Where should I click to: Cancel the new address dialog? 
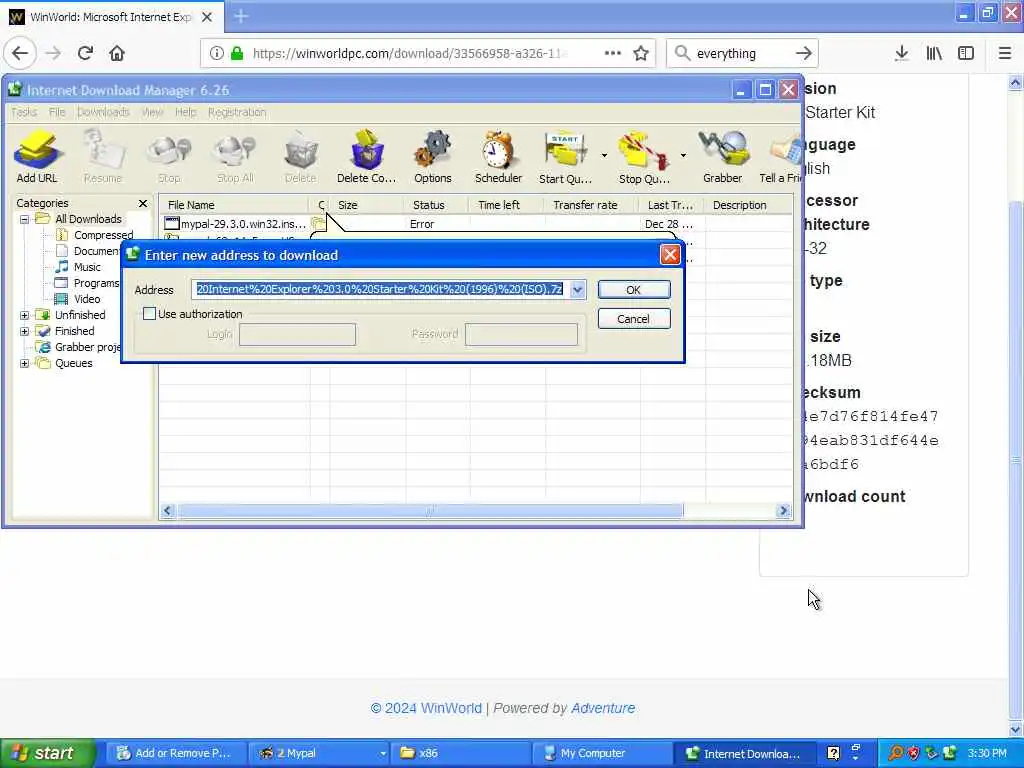tap(633, 319)
